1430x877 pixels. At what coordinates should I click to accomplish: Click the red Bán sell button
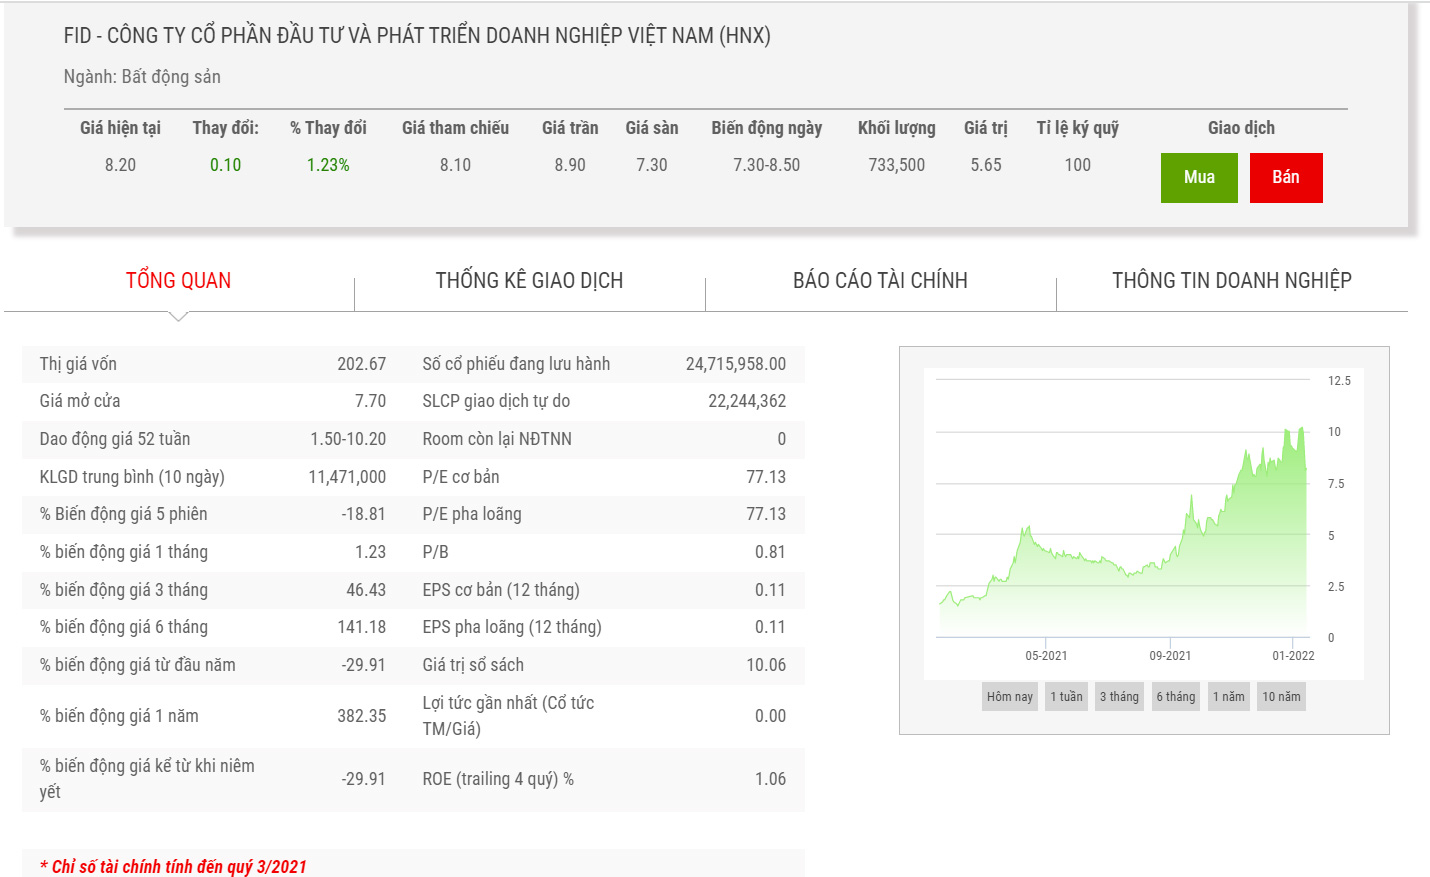(1285, 178)
